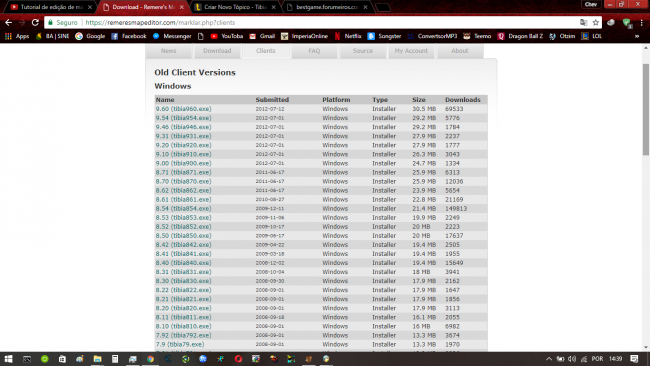This screenshot has height=366, width=650.
Task: Open the Apps bookmarks shortcut
Action: click(x=17, y=36)
